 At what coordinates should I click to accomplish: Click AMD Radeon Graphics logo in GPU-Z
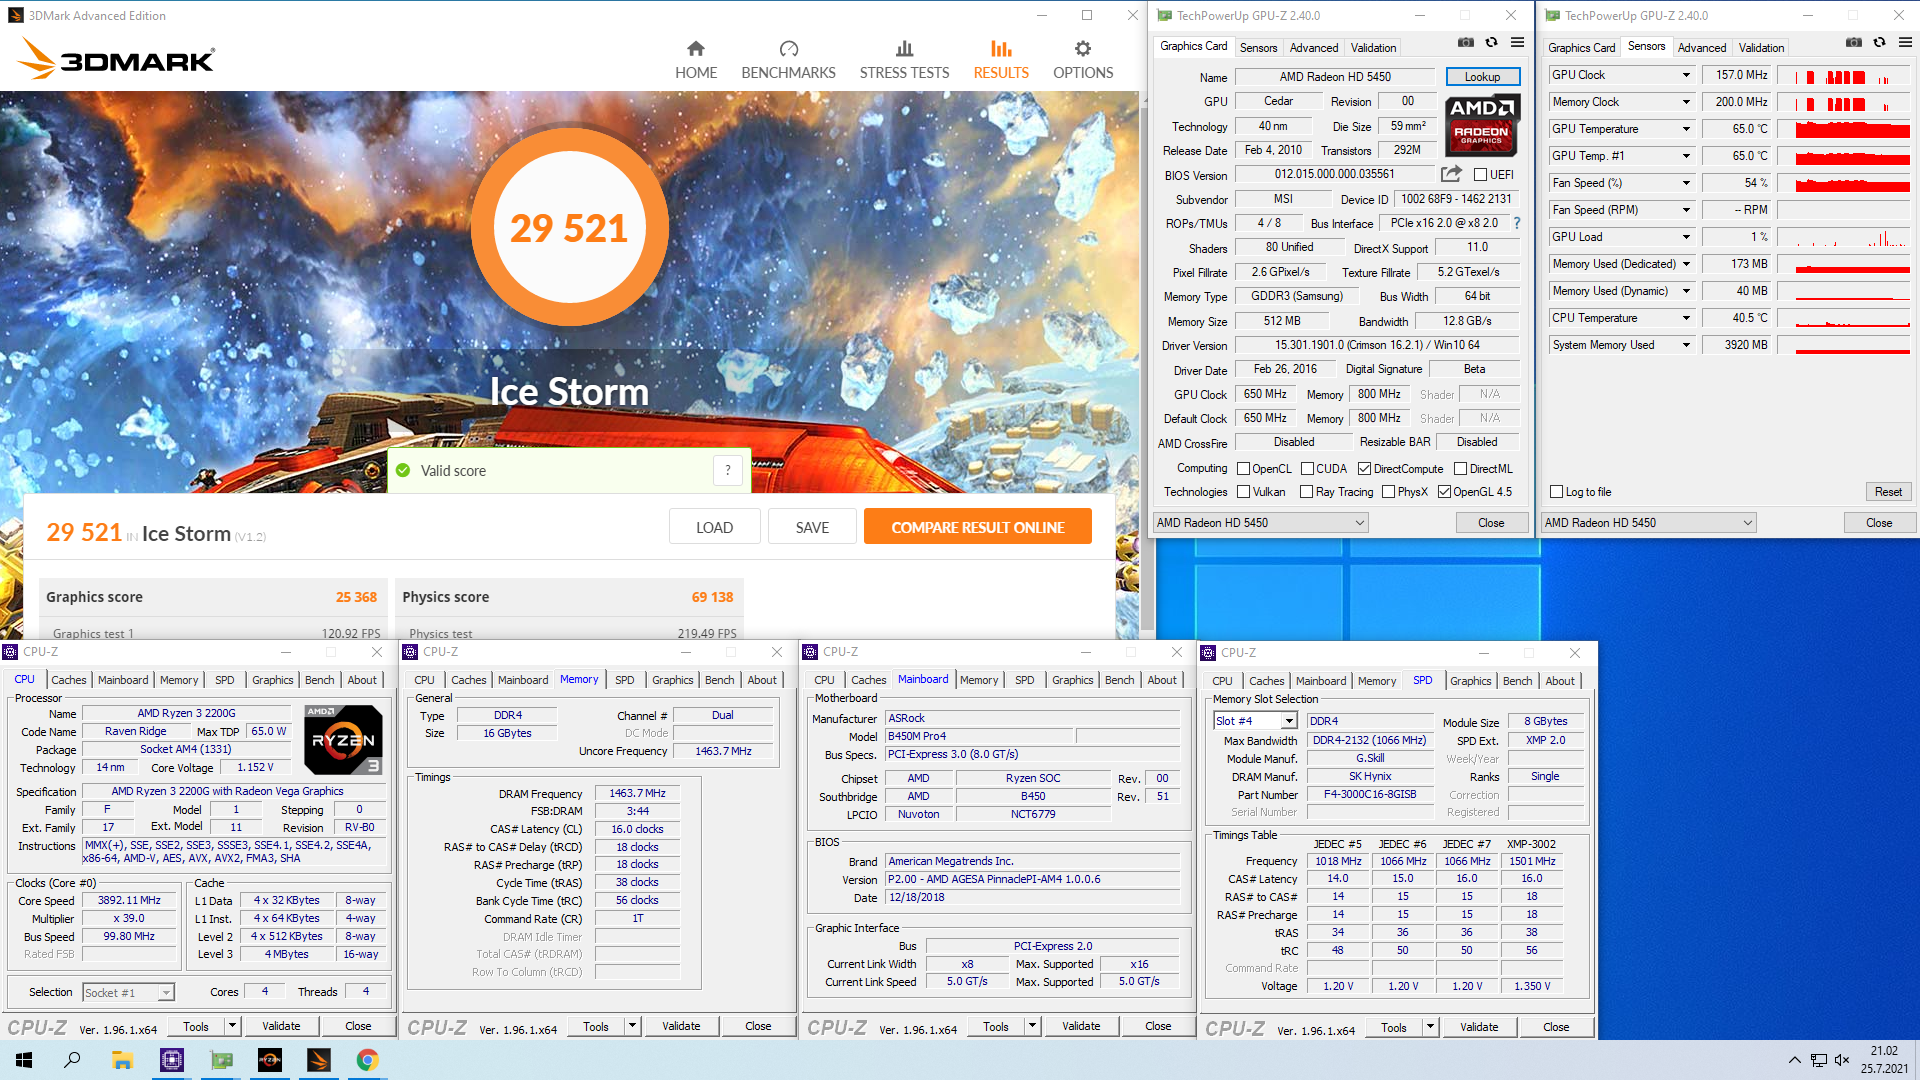click(1482, 125)
